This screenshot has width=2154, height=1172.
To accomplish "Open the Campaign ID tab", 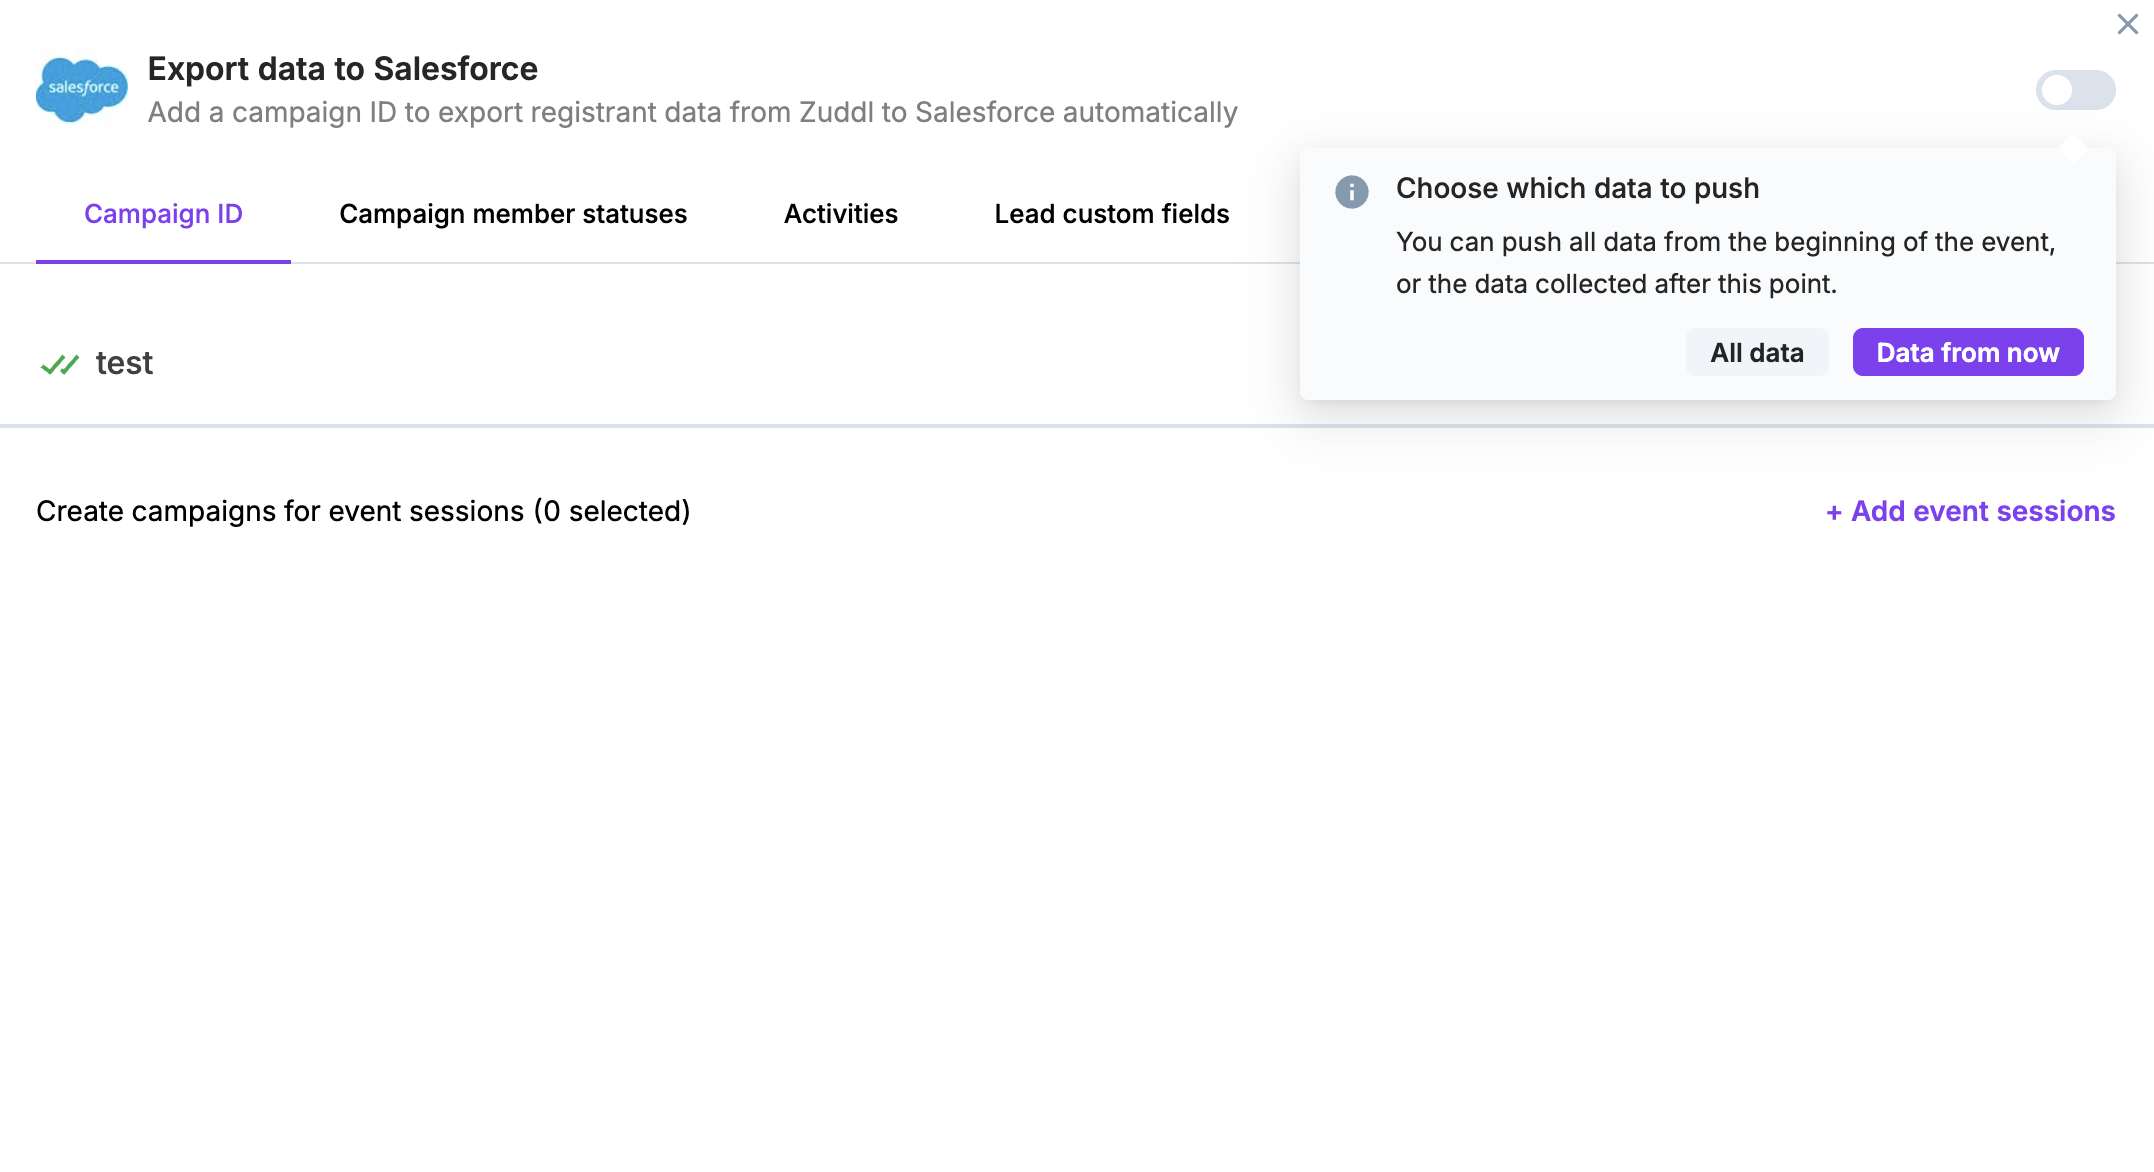I will [163, 214].
